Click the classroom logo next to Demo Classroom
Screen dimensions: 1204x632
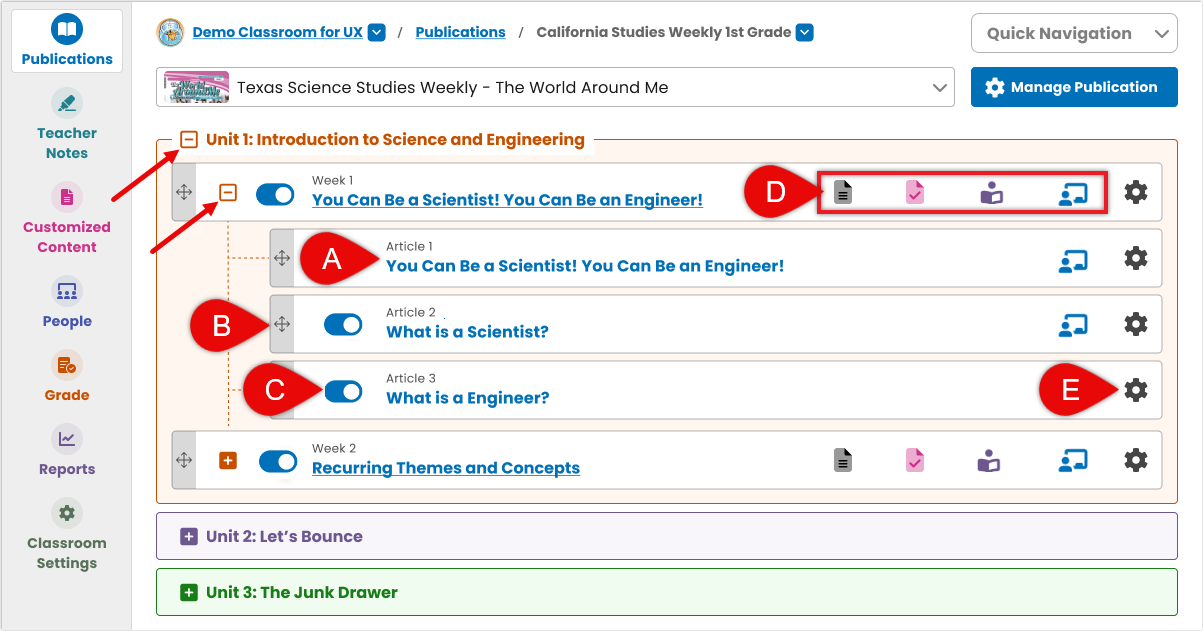171,32
